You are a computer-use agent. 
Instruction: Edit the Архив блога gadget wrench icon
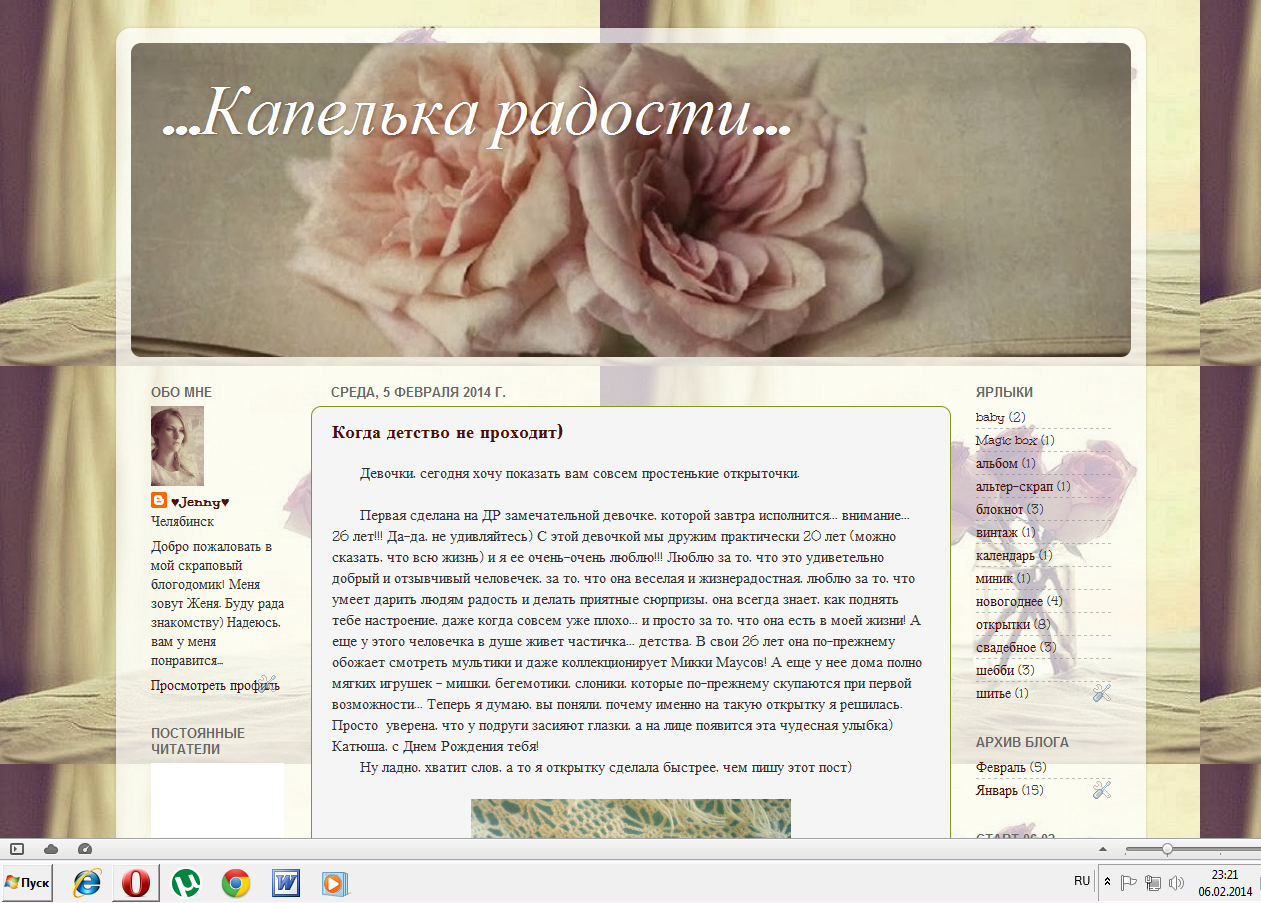coord(1102,790)
